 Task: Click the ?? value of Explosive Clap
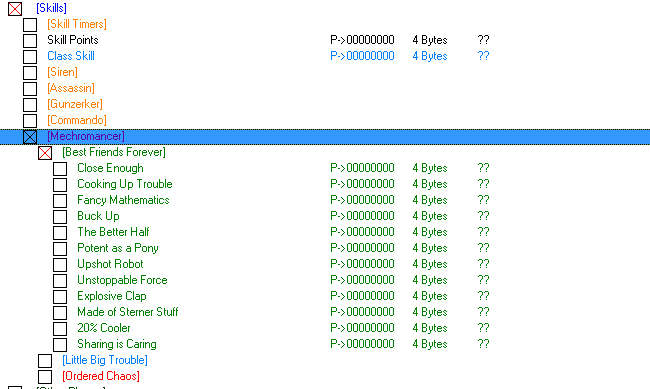click(x=483, y=296)
